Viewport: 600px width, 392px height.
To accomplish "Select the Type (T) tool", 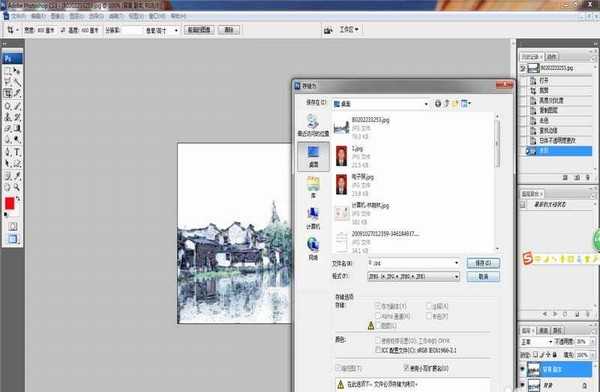I will click(x=17, y=153).
